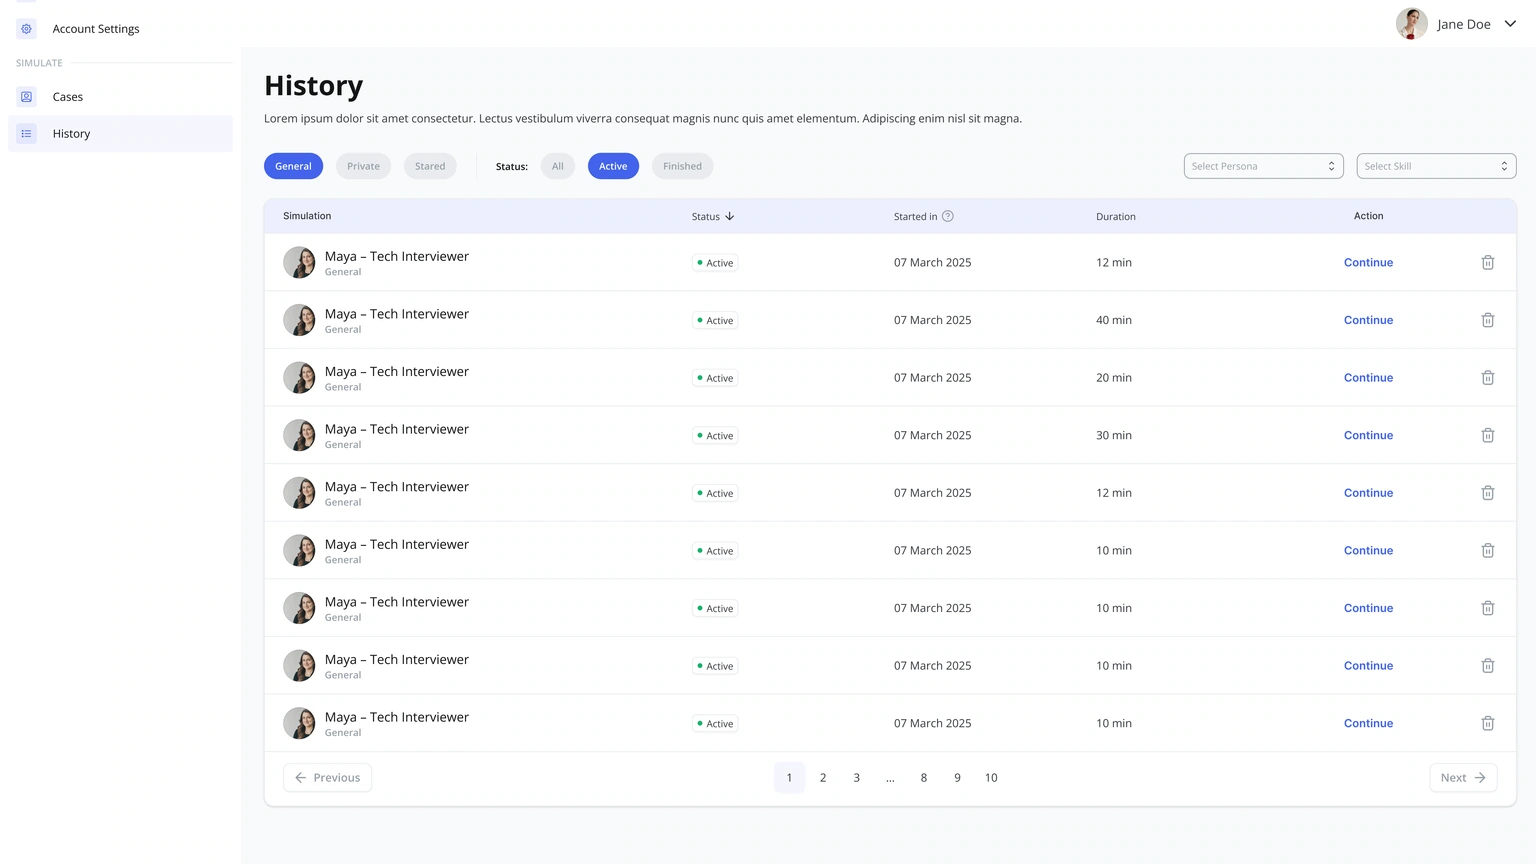Delete the 30 min simulation row

[x=1487, y=435]
